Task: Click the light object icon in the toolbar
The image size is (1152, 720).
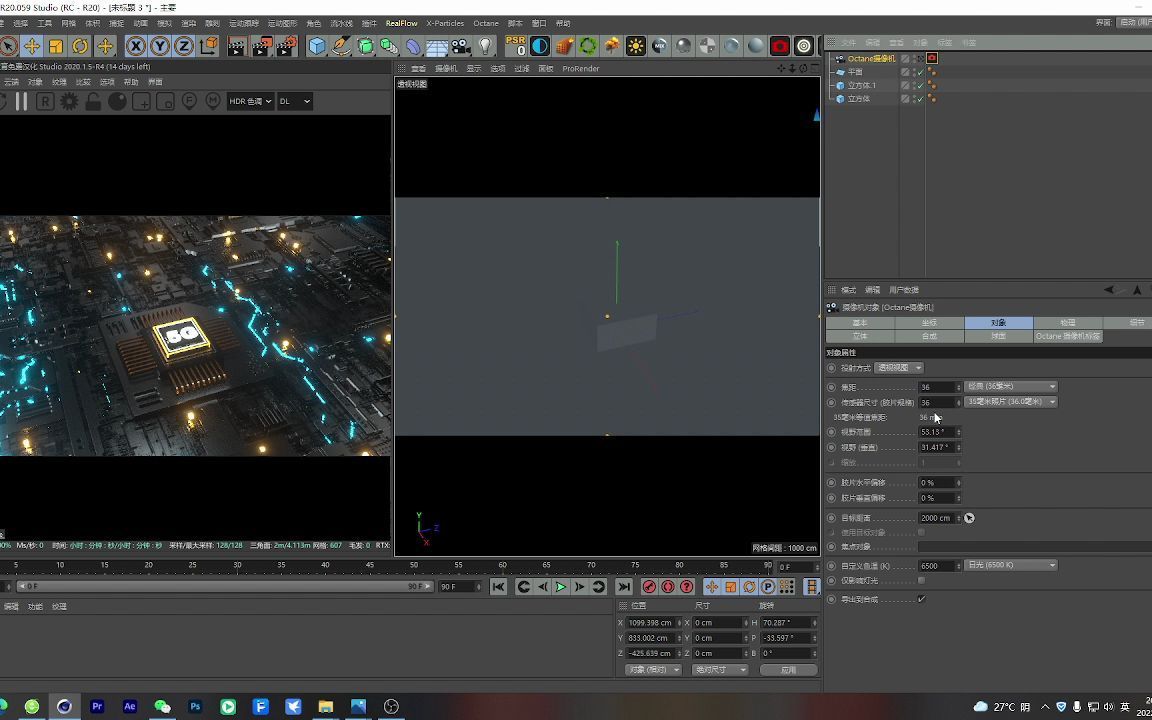Action: point(485,46)
